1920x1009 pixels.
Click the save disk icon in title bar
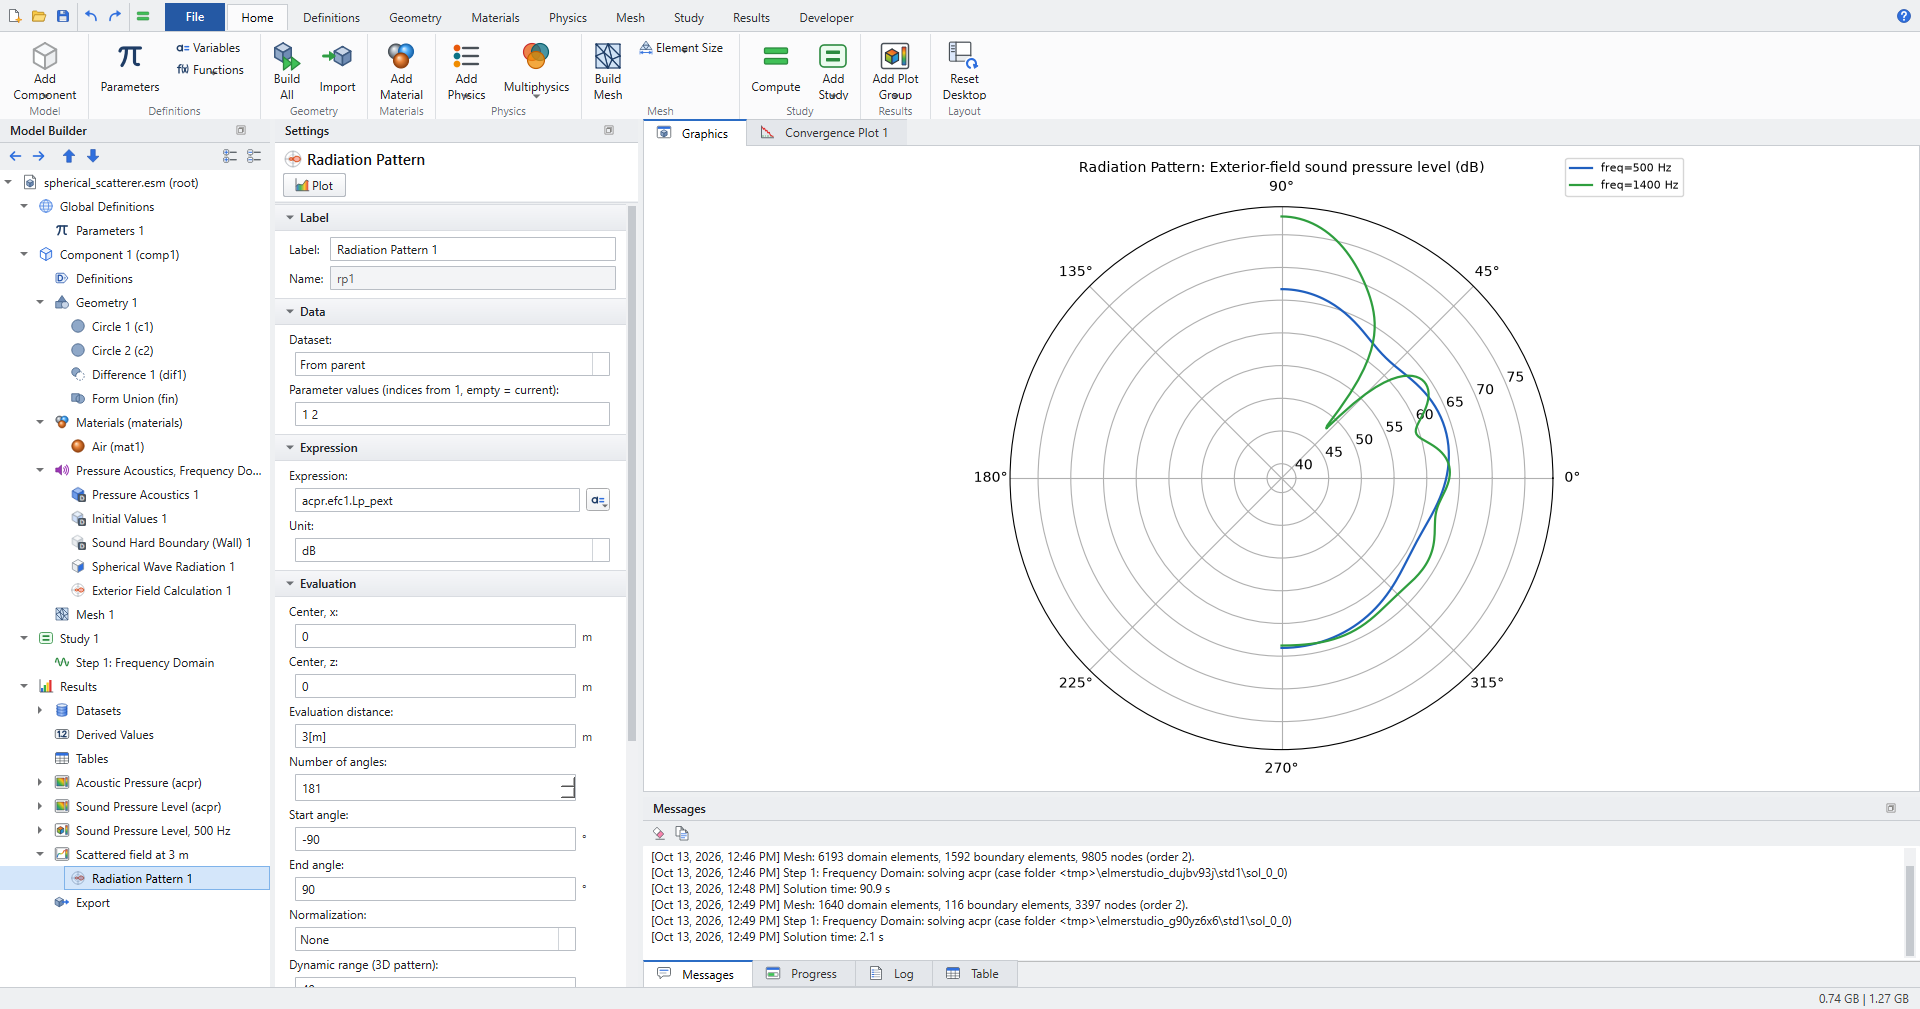(x=63, y=16)
